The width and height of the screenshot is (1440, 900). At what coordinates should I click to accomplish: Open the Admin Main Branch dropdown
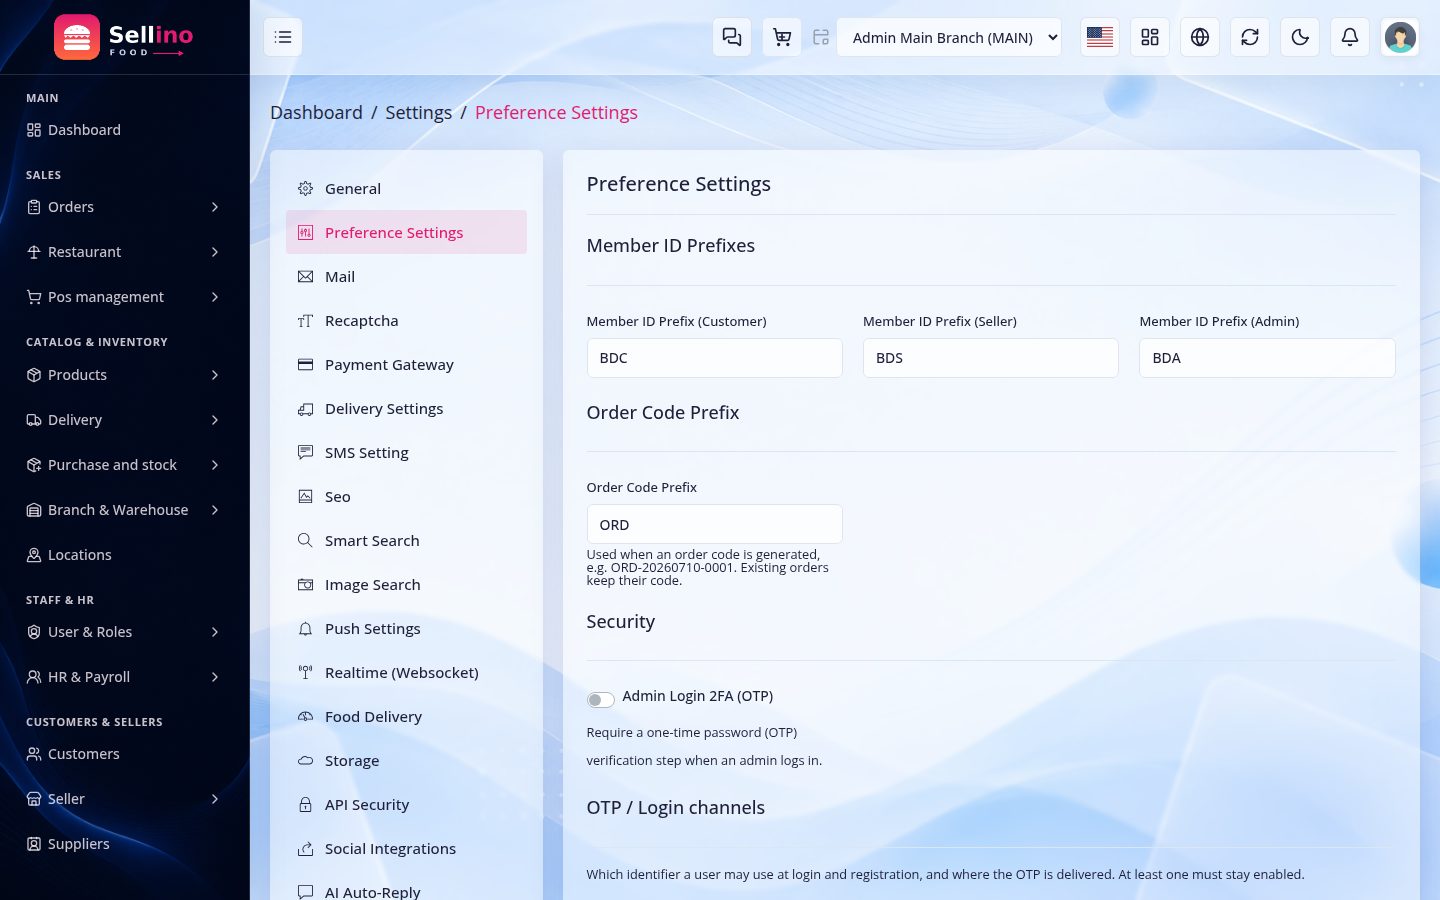(x=949, y=37)
